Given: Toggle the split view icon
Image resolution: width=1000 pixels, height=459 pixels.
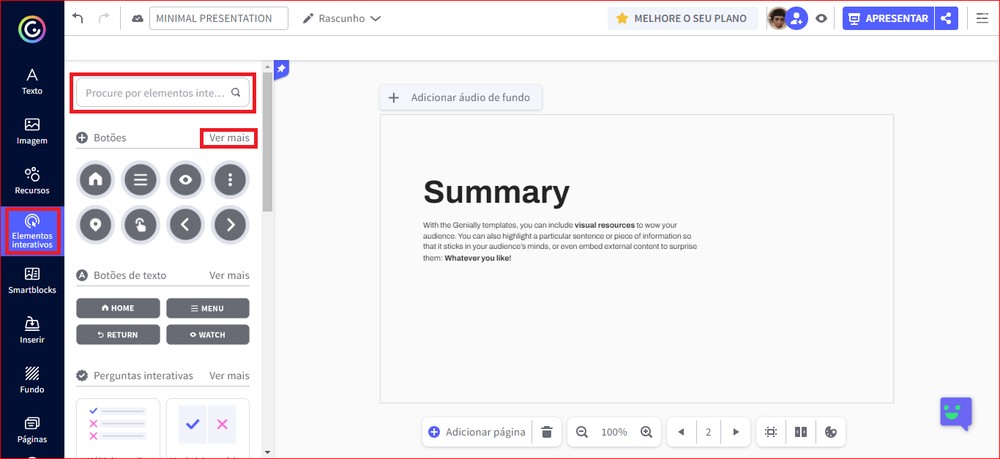Looking at the screenshot, I should pos(801,432).
